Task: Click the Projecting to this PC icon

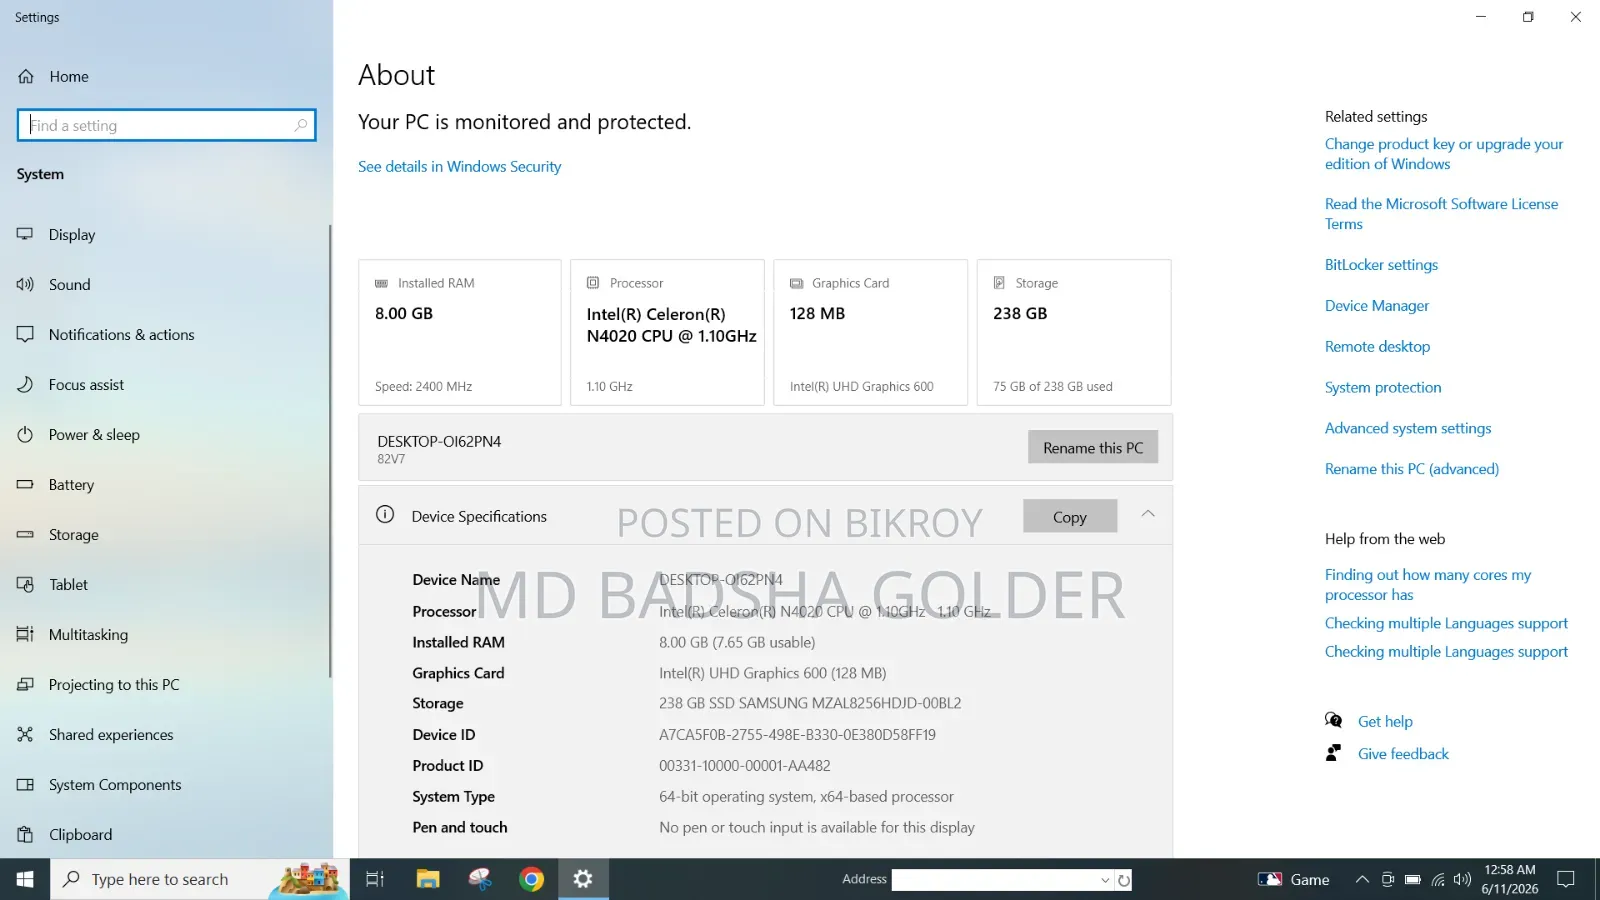Action: point(25,685)
